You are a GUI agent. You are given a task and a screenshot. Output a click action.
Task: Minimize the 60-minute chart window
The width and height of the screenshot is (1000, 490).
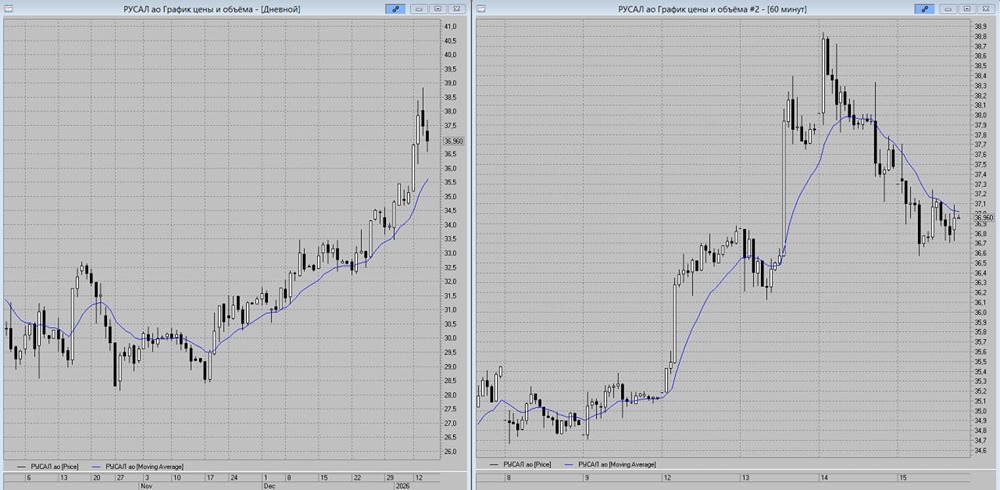948,9
